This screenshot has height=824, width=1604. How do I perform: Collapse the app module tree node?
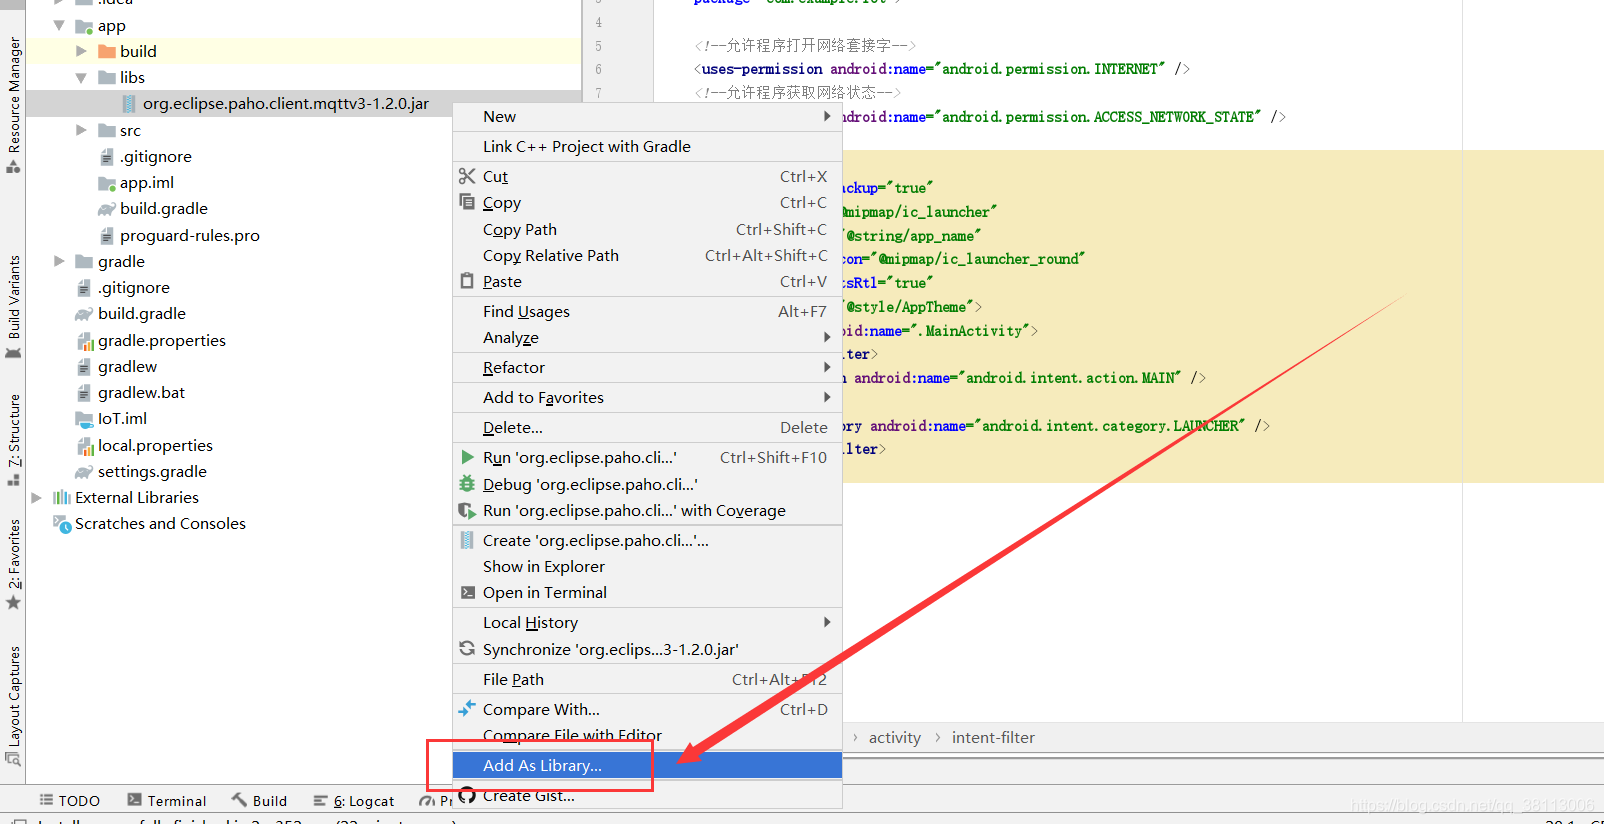(x=59, y=25)
